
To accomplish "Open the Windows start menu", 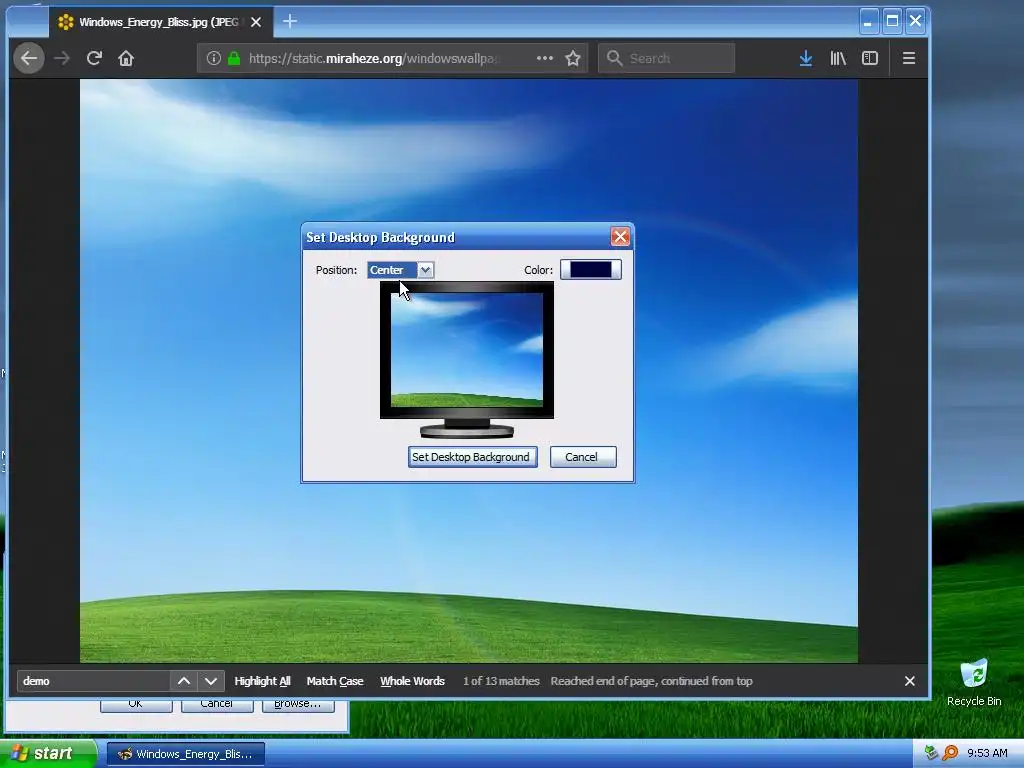I will coord(47,754).
